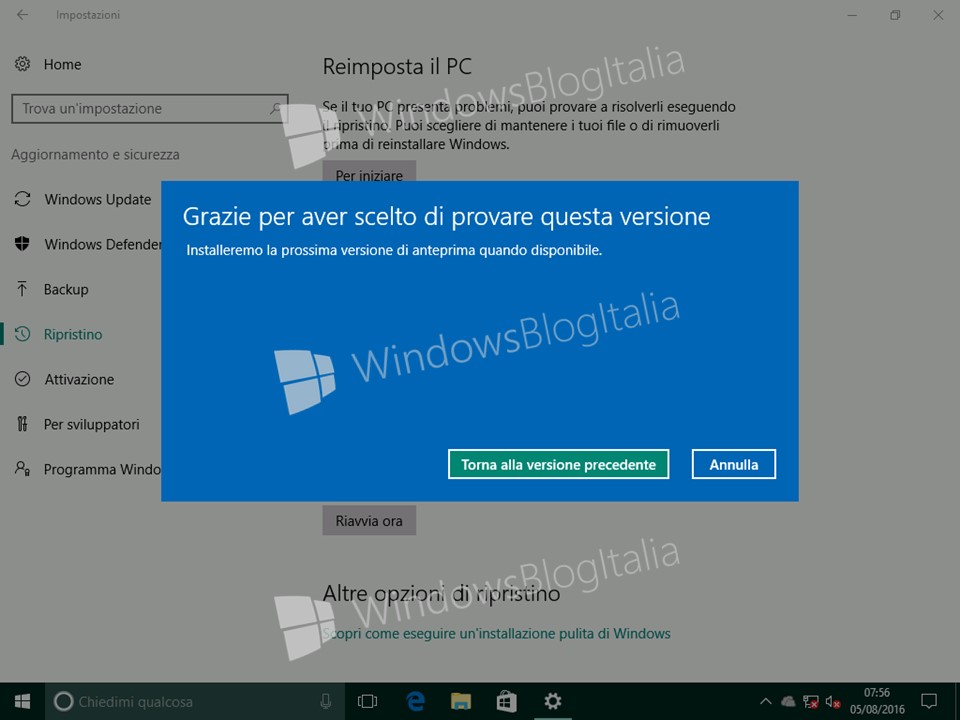
Task: Restore down the Impostazioni window
Action: [x=895, y=15]
